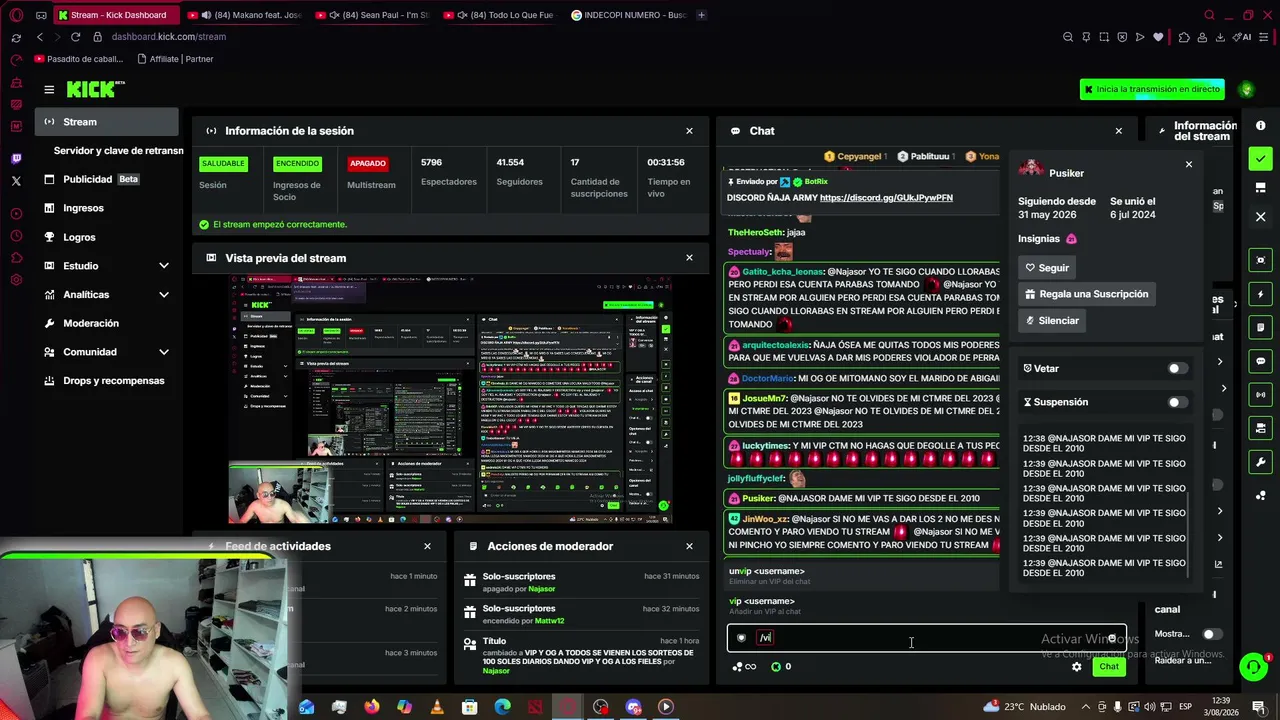
Task: Select the 'vip <username>' command suggestion
Action: coord(863,605)
